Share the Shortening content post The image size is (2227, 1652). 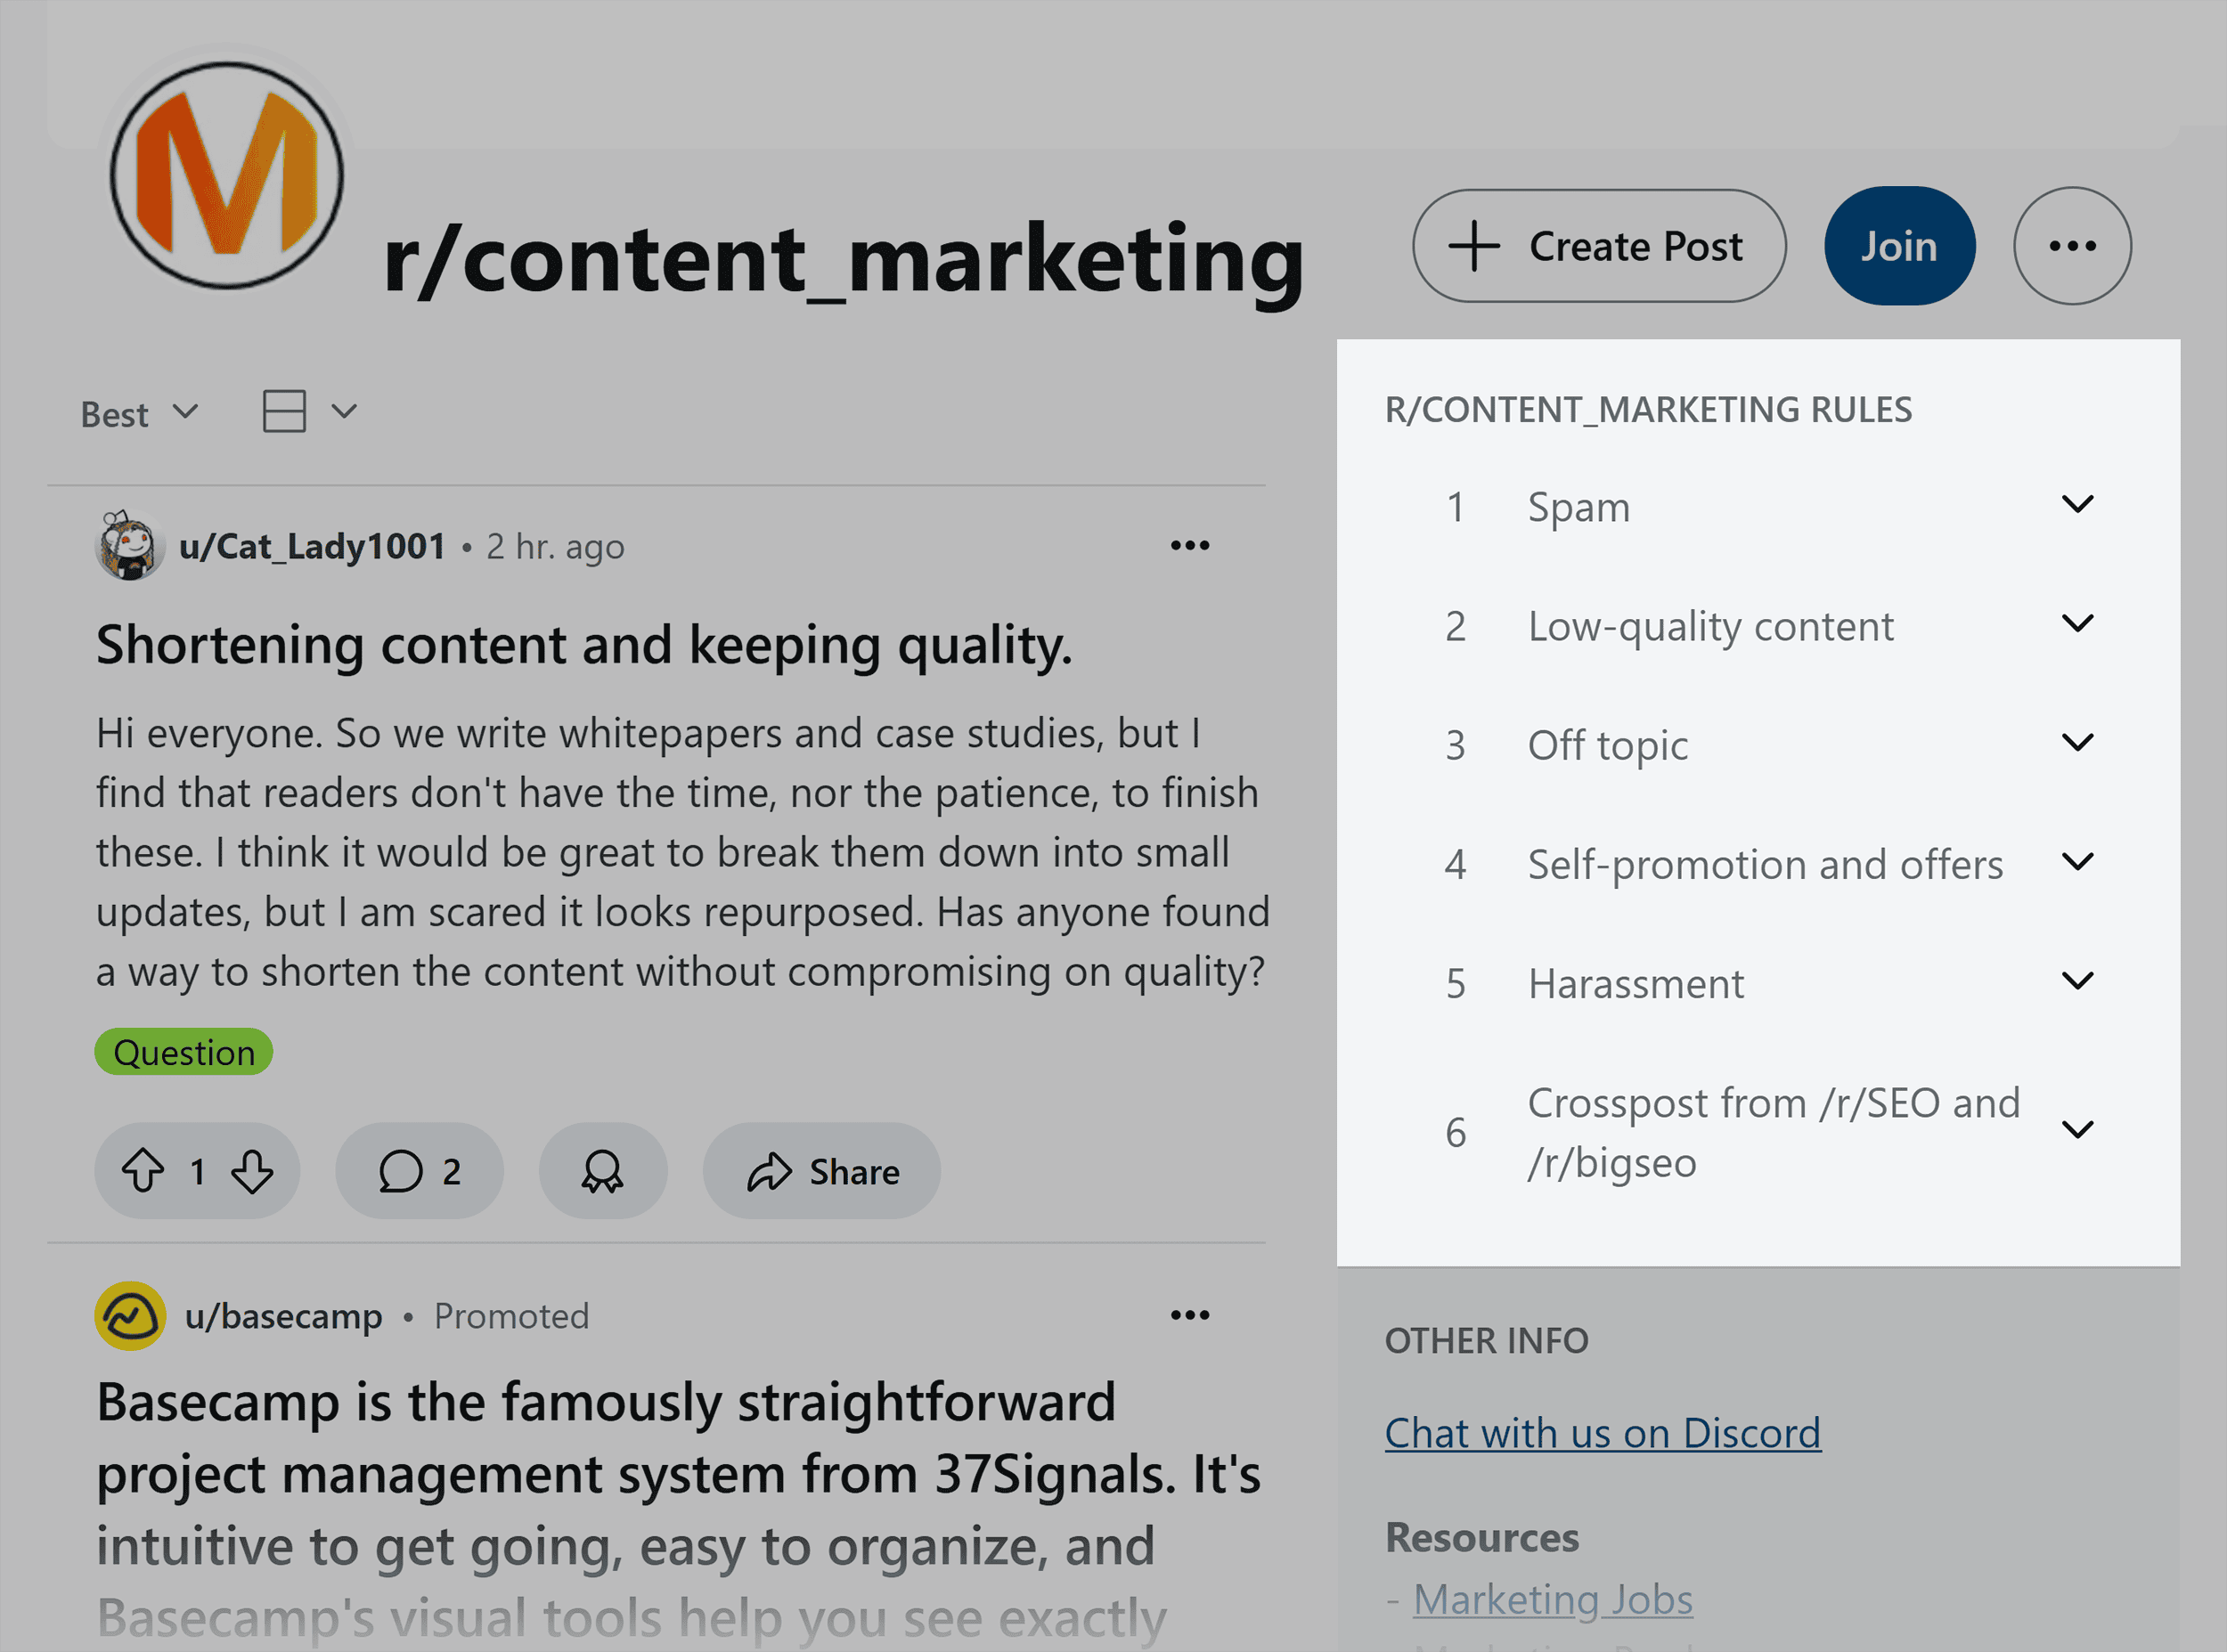click(x=821, y=1170)
